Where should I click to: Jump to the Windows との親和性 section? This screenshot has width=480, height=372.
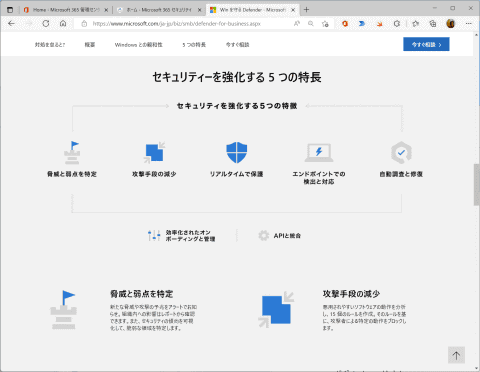139,45
